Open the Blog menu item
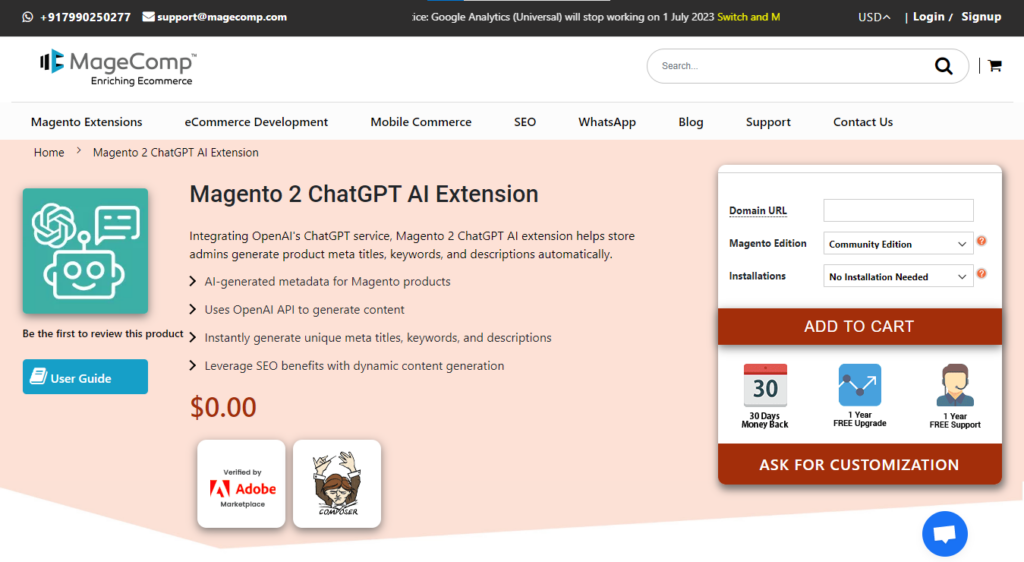 tap(690, 122)
